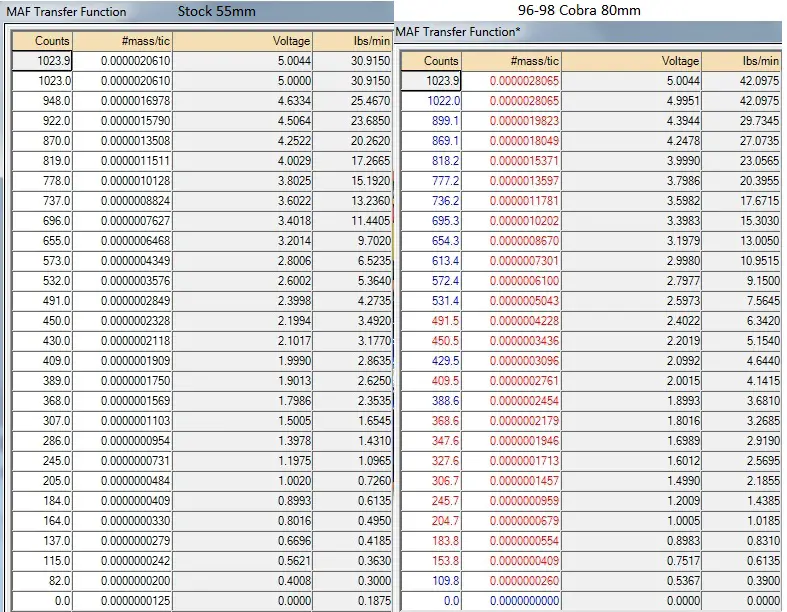Click #mass/tic header in Cobra 80mm table

511,61
